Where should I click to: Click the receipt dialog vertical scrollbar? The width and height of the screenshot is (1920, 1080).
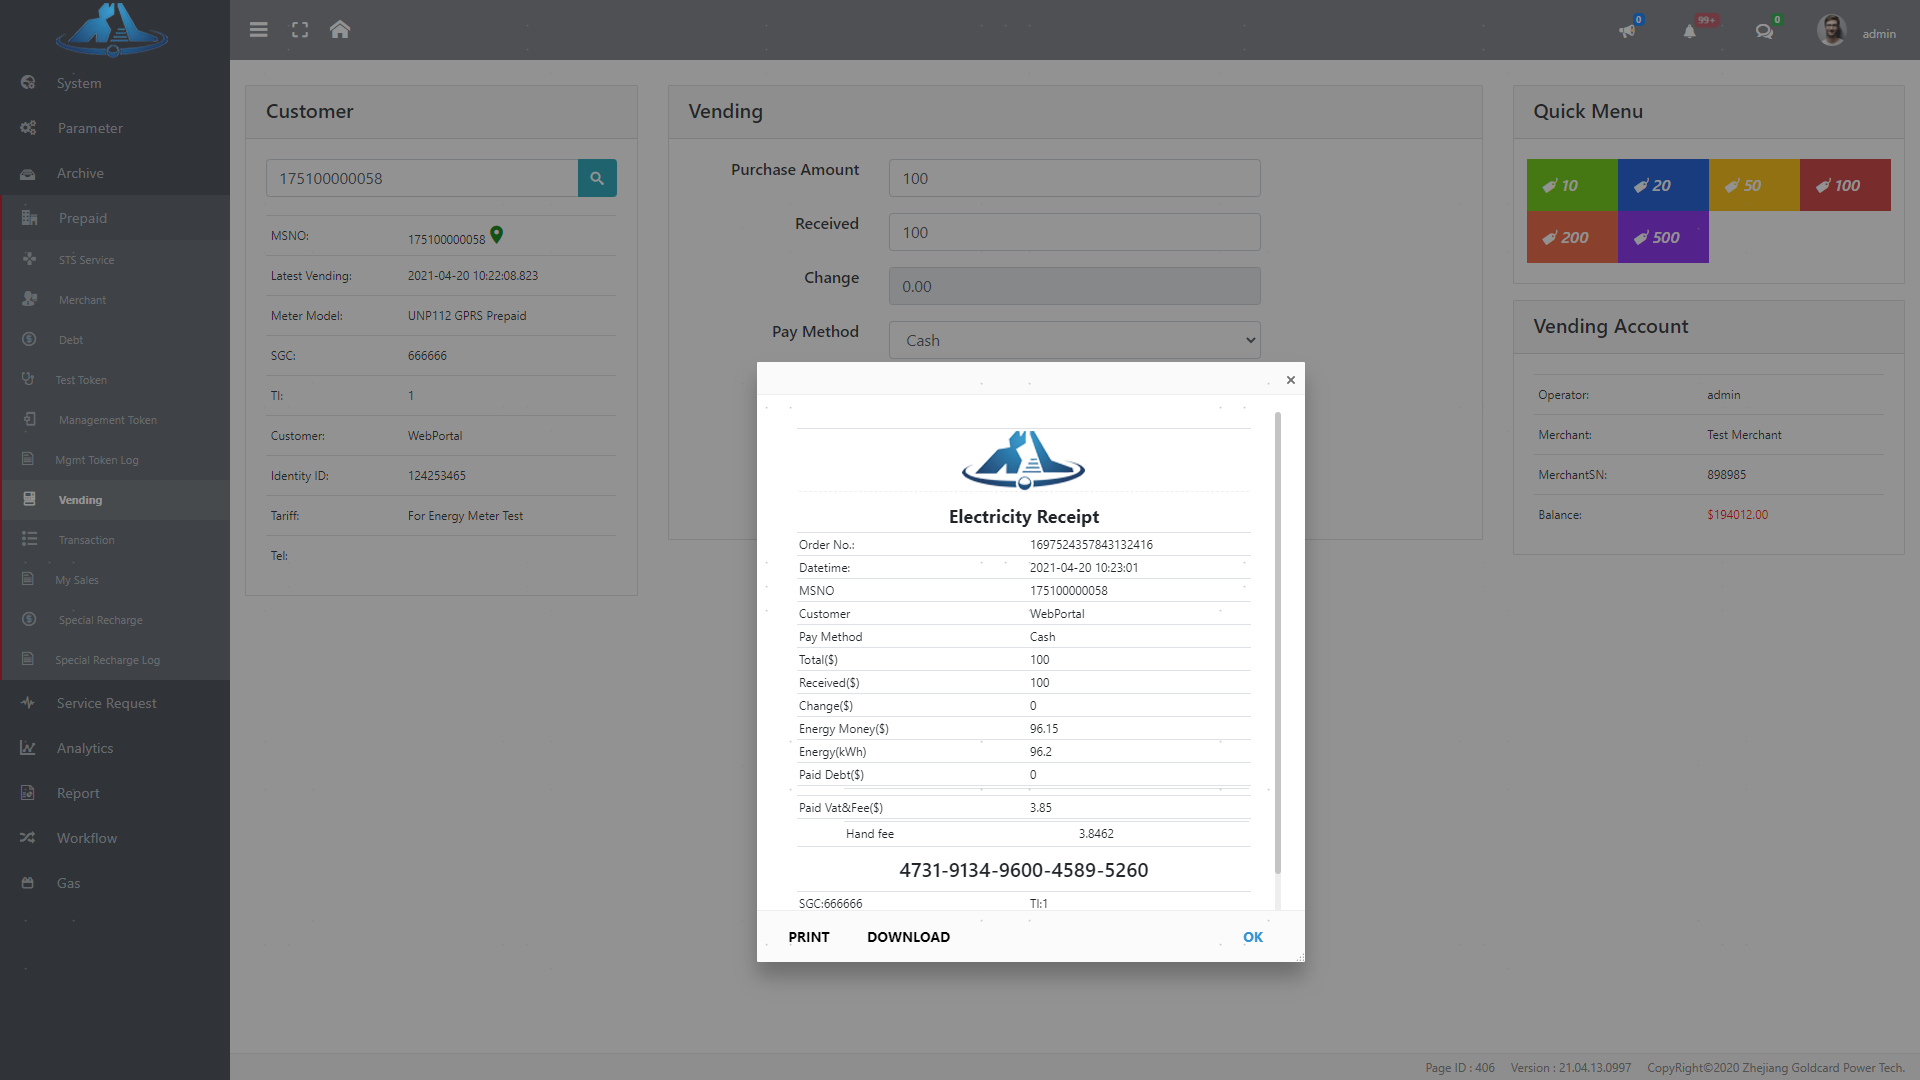pyautogui.click(x=1277, y=640)
